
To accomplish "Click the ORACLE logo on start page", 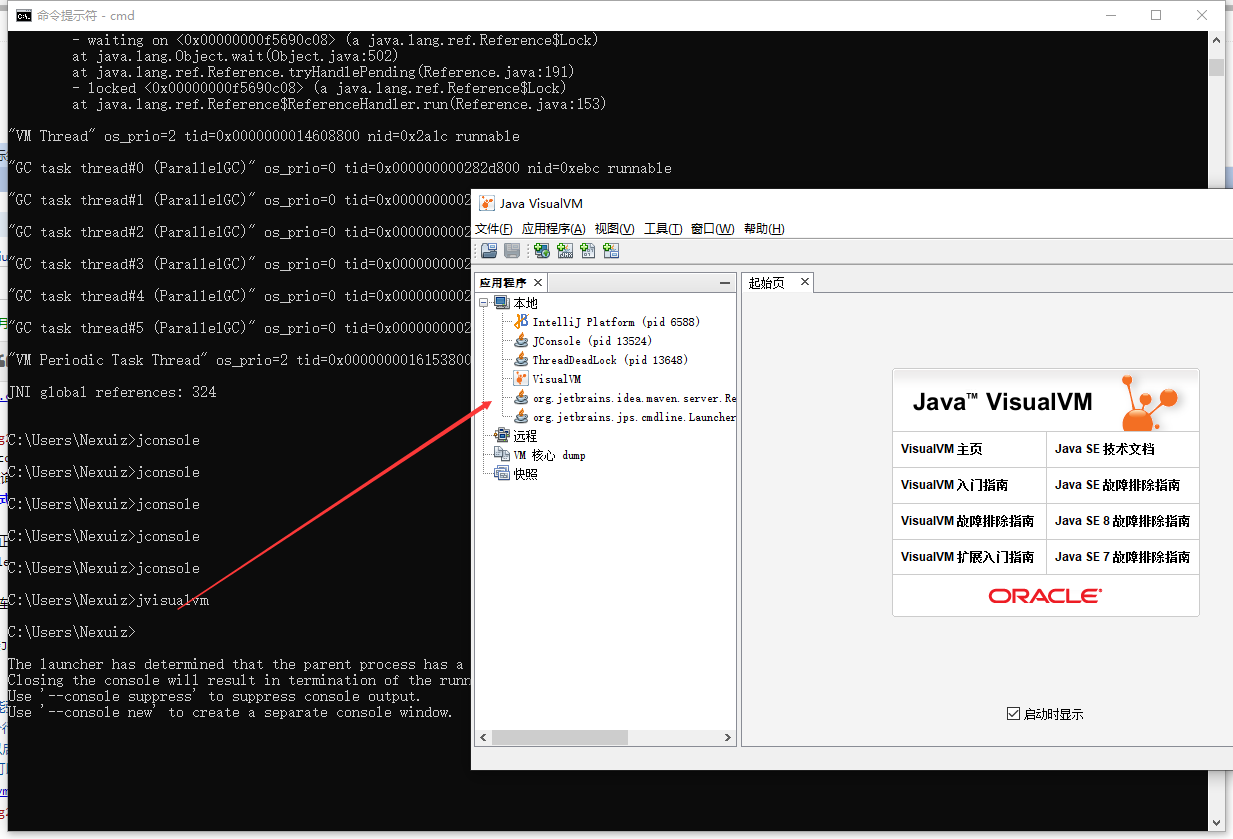I will pos(1045,596).
